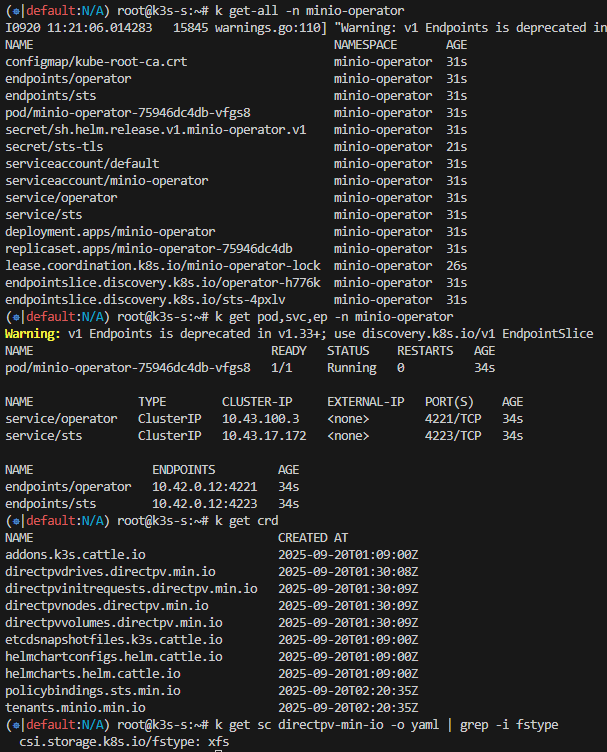Click the 'k get crd' command text
This screenshot has height=752, width=607.
tap(246, 521)
